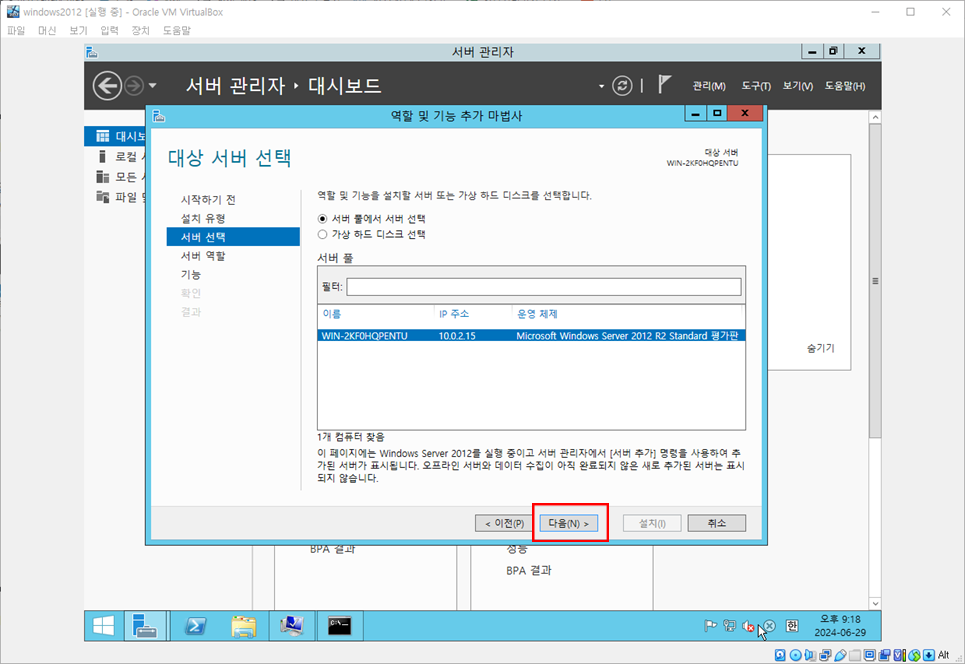Click the 숨기기 link in Server Manager
Viewport: 965px width, 664px height.
pyautogui.click(x=820, y=348)
